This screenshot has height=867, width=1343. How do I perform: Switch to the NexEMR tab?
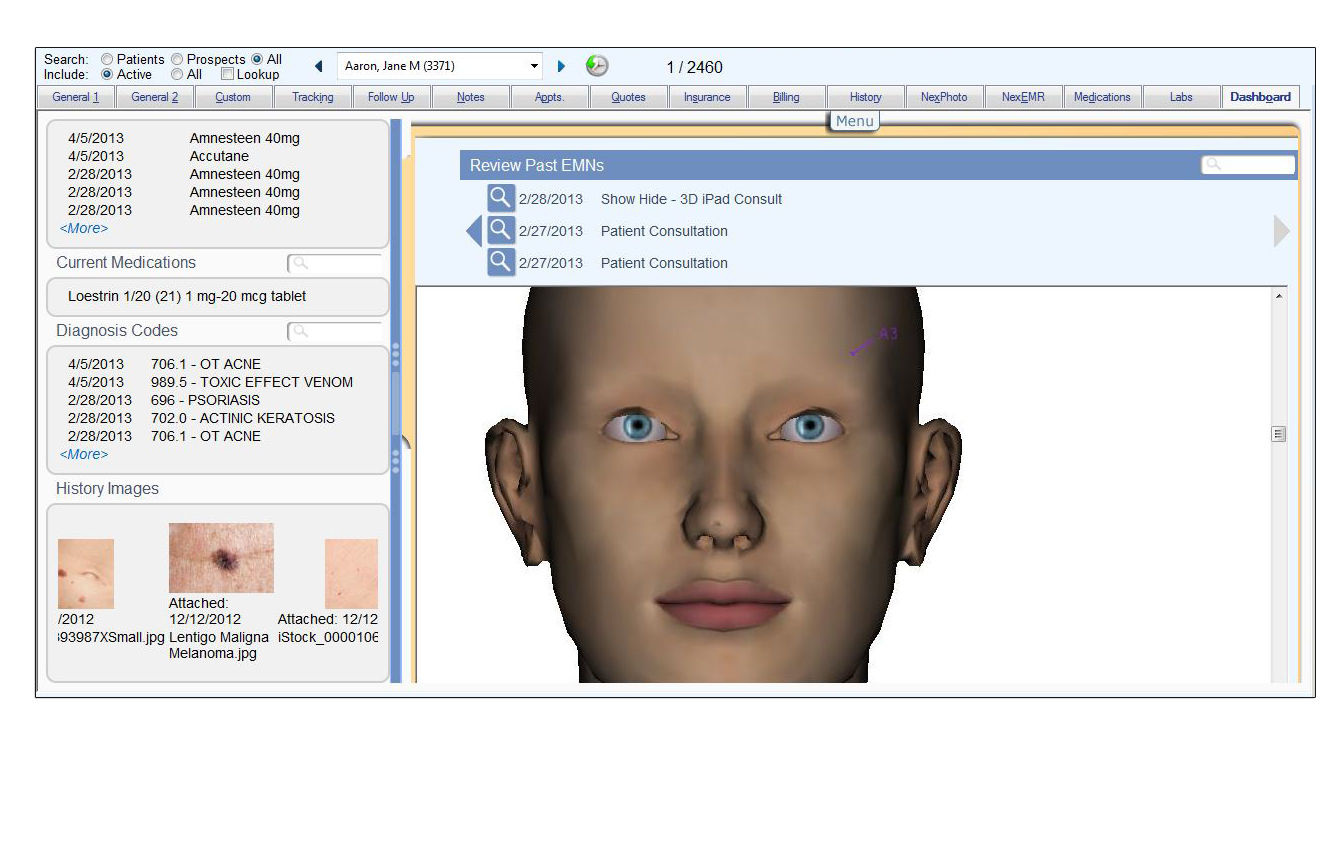coord(1023,96)
